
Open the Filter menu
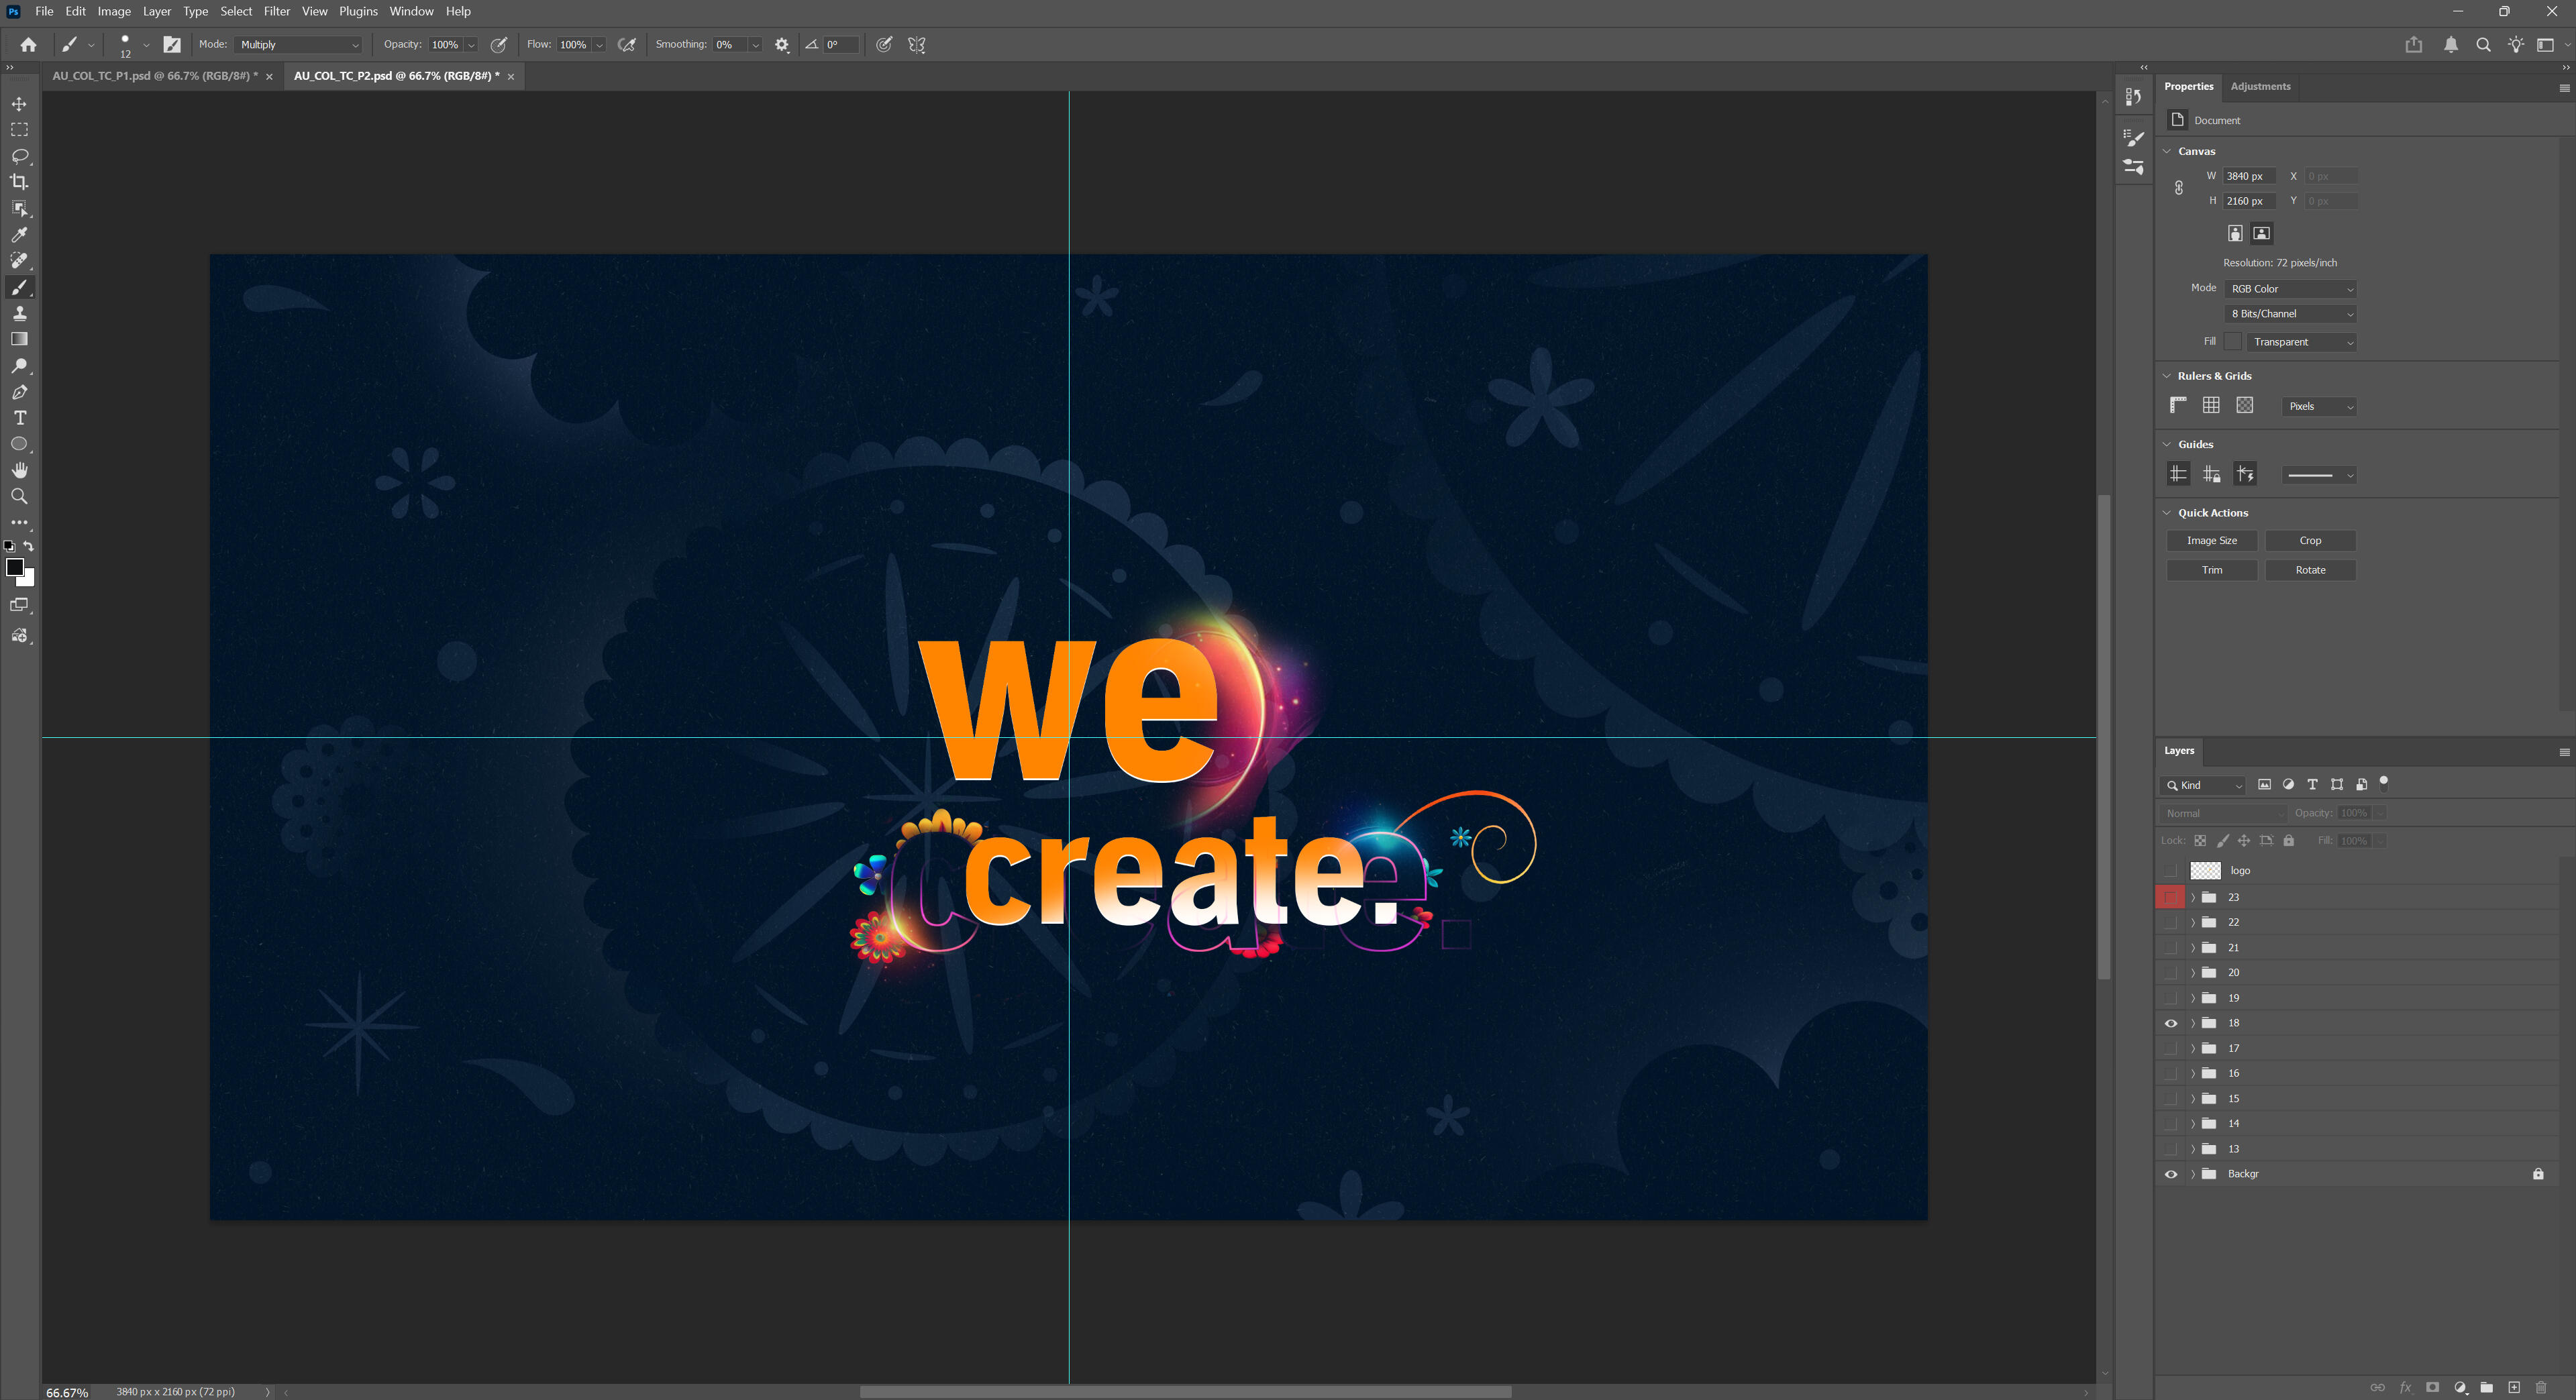[276, 11]
